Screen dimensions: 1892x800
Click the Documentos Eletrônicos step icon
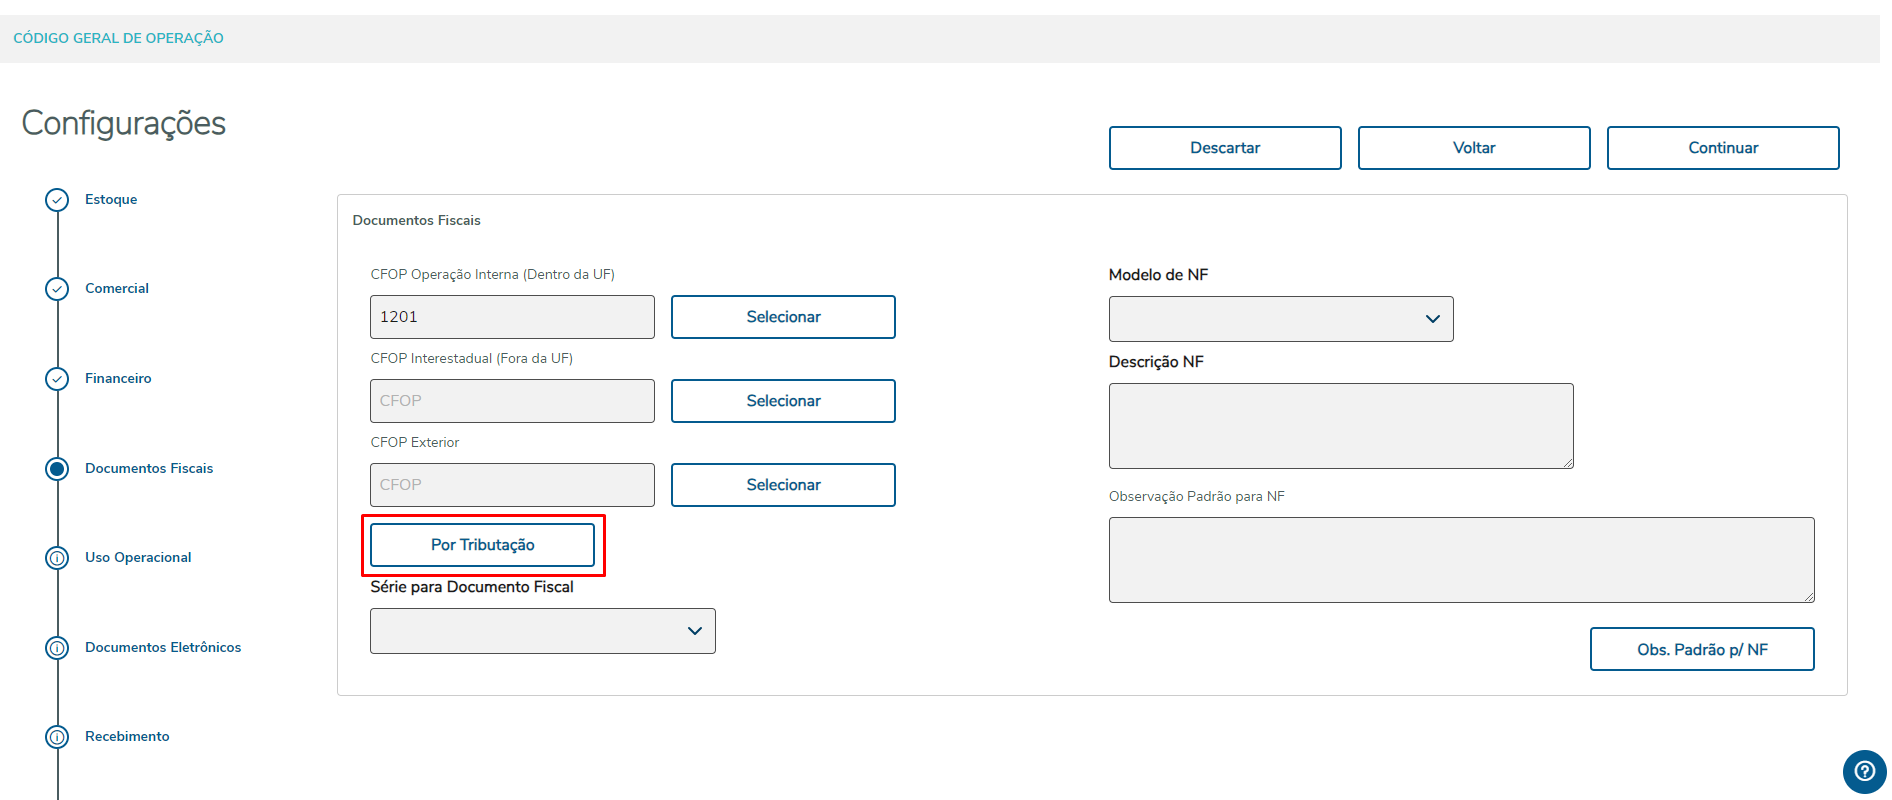[57, 648]
